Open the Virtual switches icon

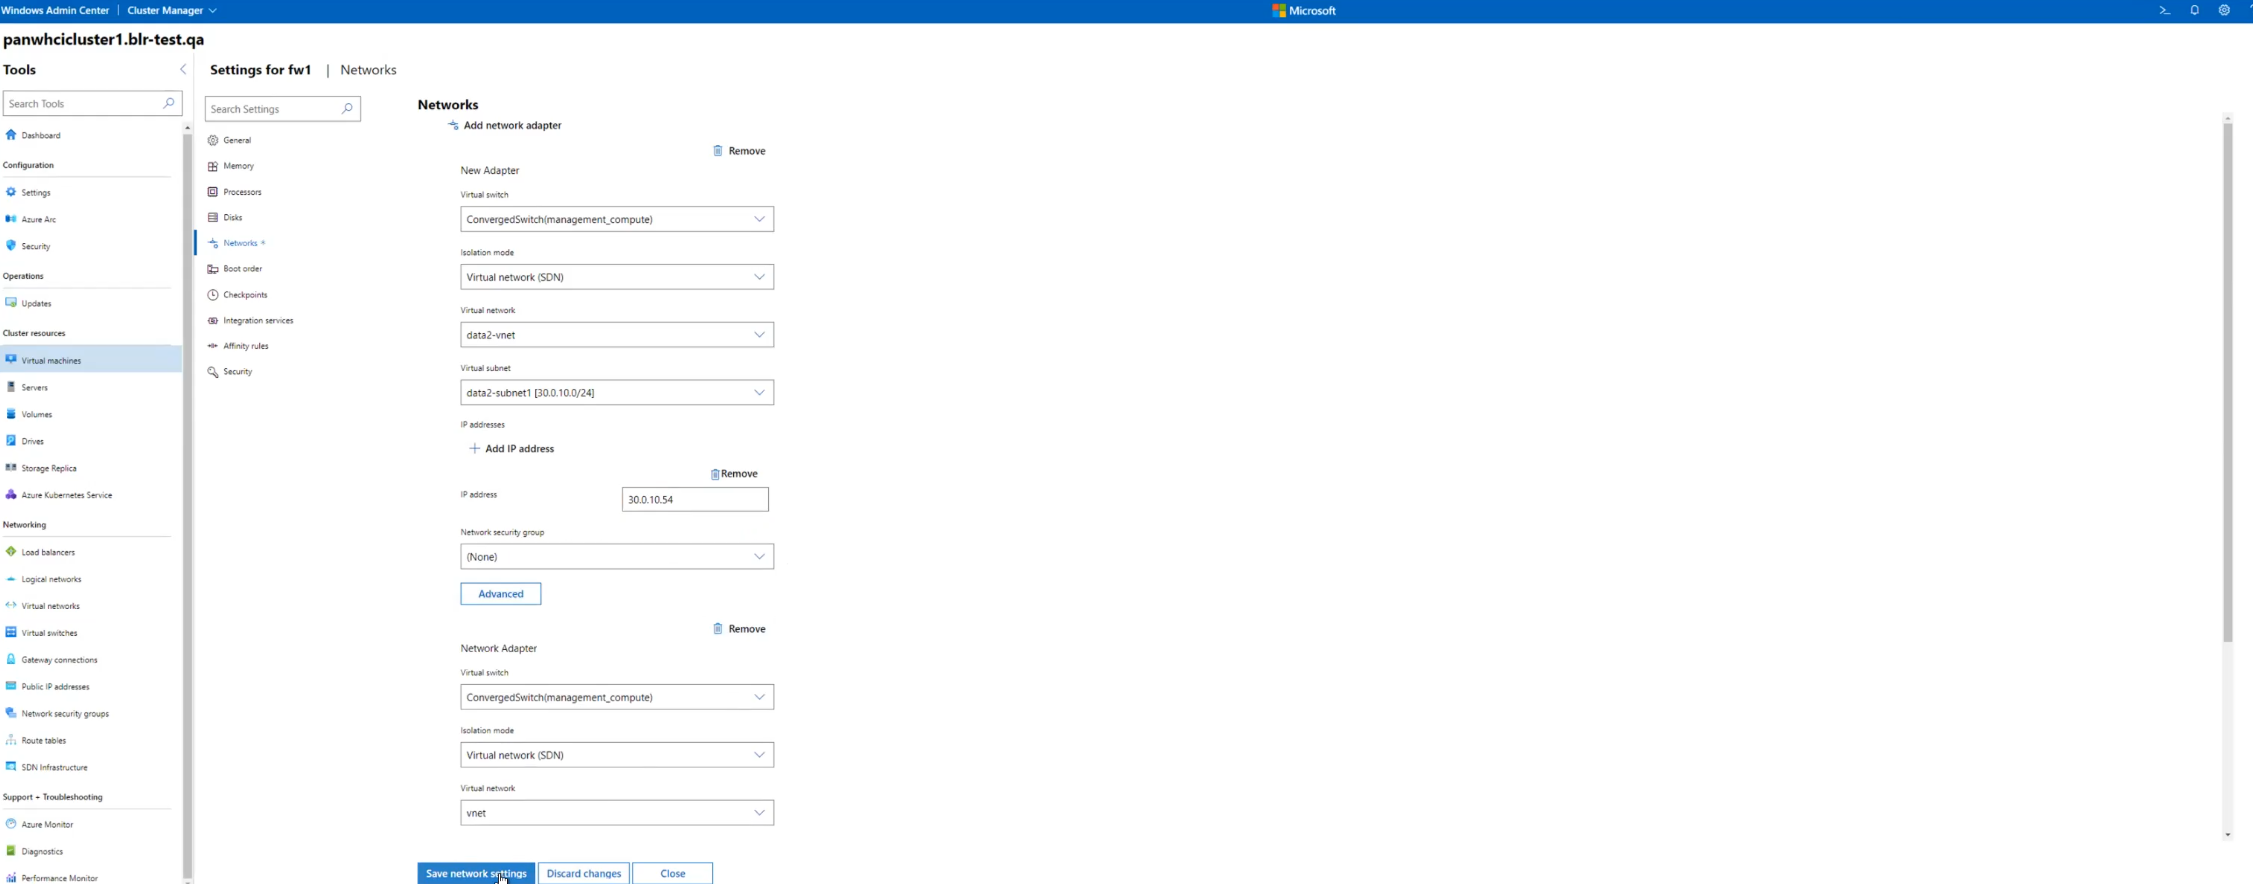pos(11,633)
